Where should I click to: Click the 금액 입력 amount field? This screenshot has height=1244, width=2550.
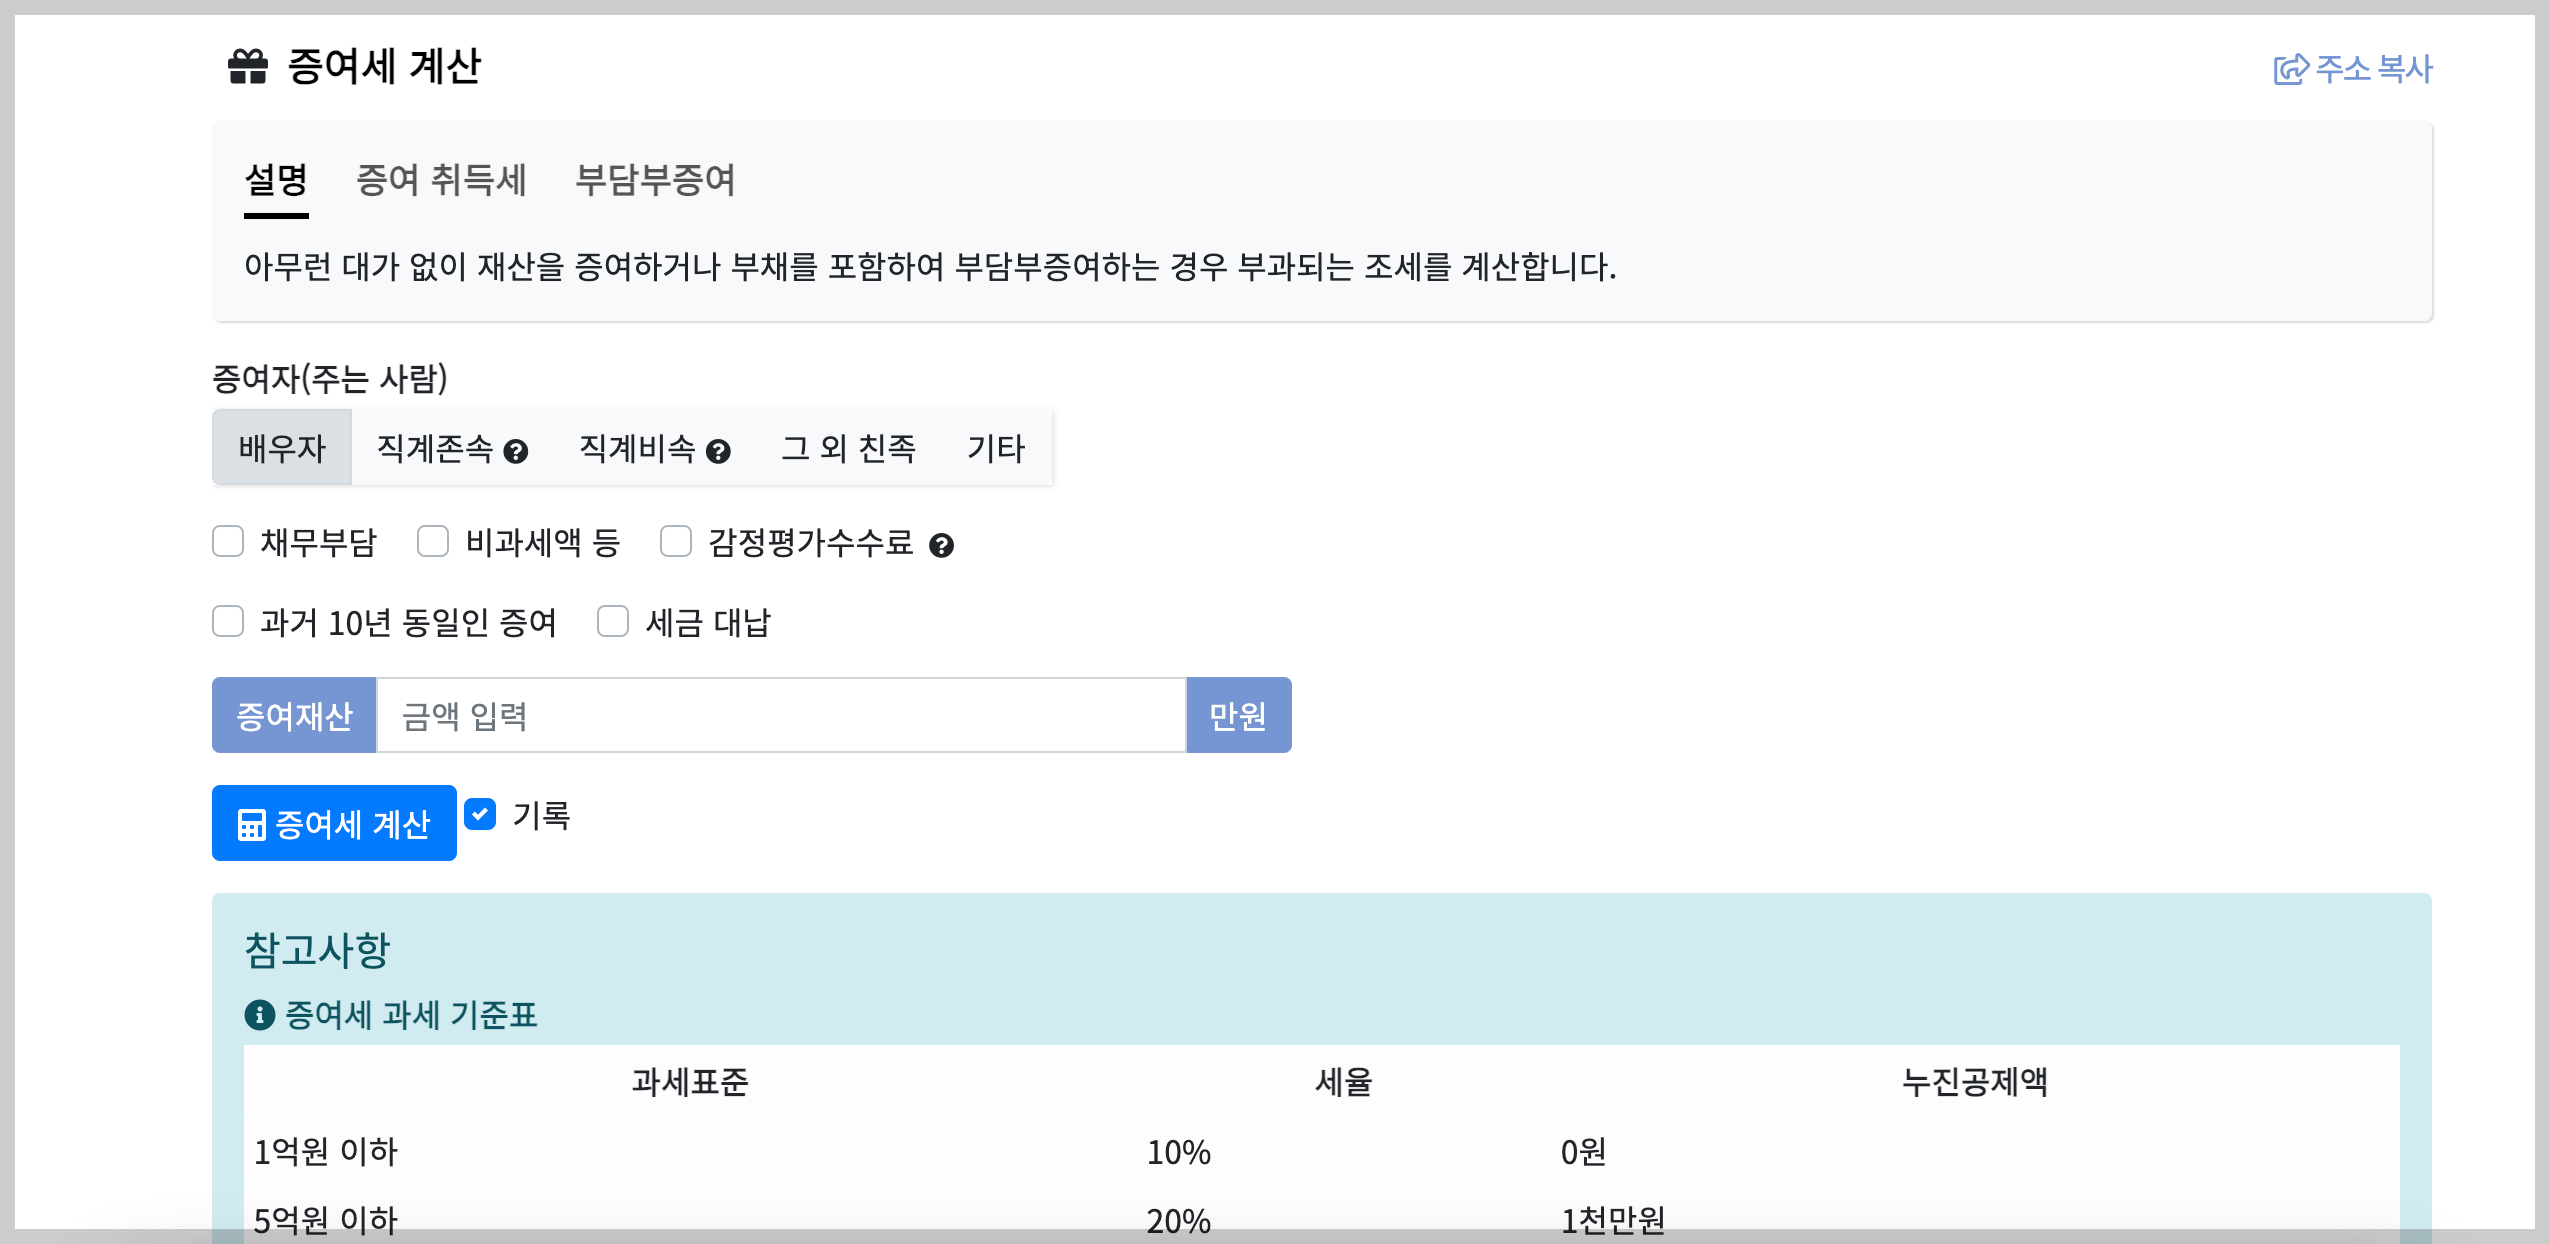pos(780,715)
